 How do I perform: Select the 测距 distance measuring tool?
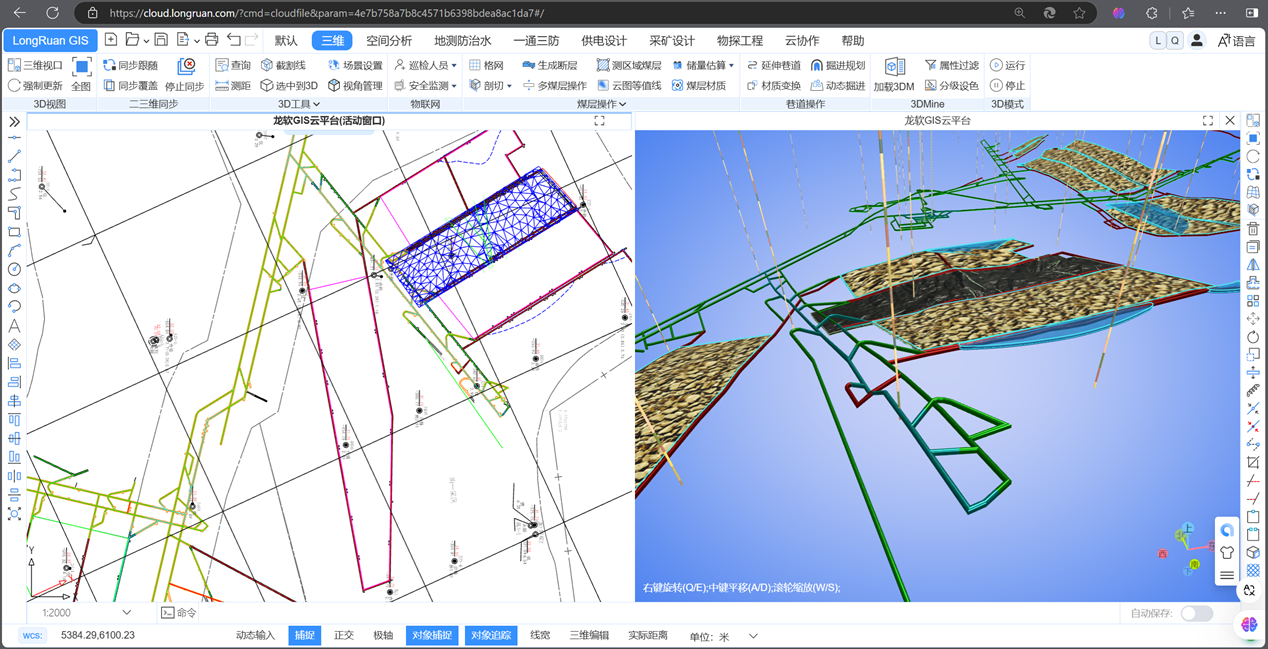(232, 86)
